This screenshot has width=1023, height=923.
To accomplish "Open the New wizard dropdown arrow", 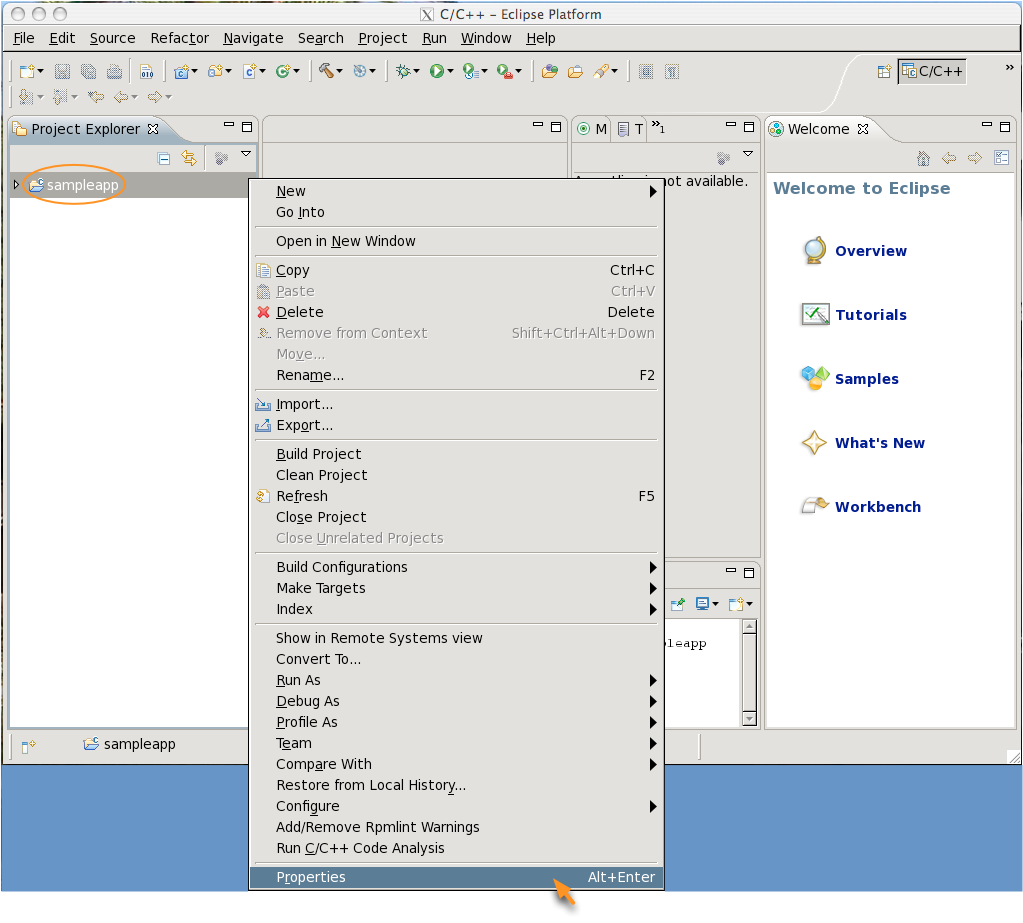I will (40, 71).
